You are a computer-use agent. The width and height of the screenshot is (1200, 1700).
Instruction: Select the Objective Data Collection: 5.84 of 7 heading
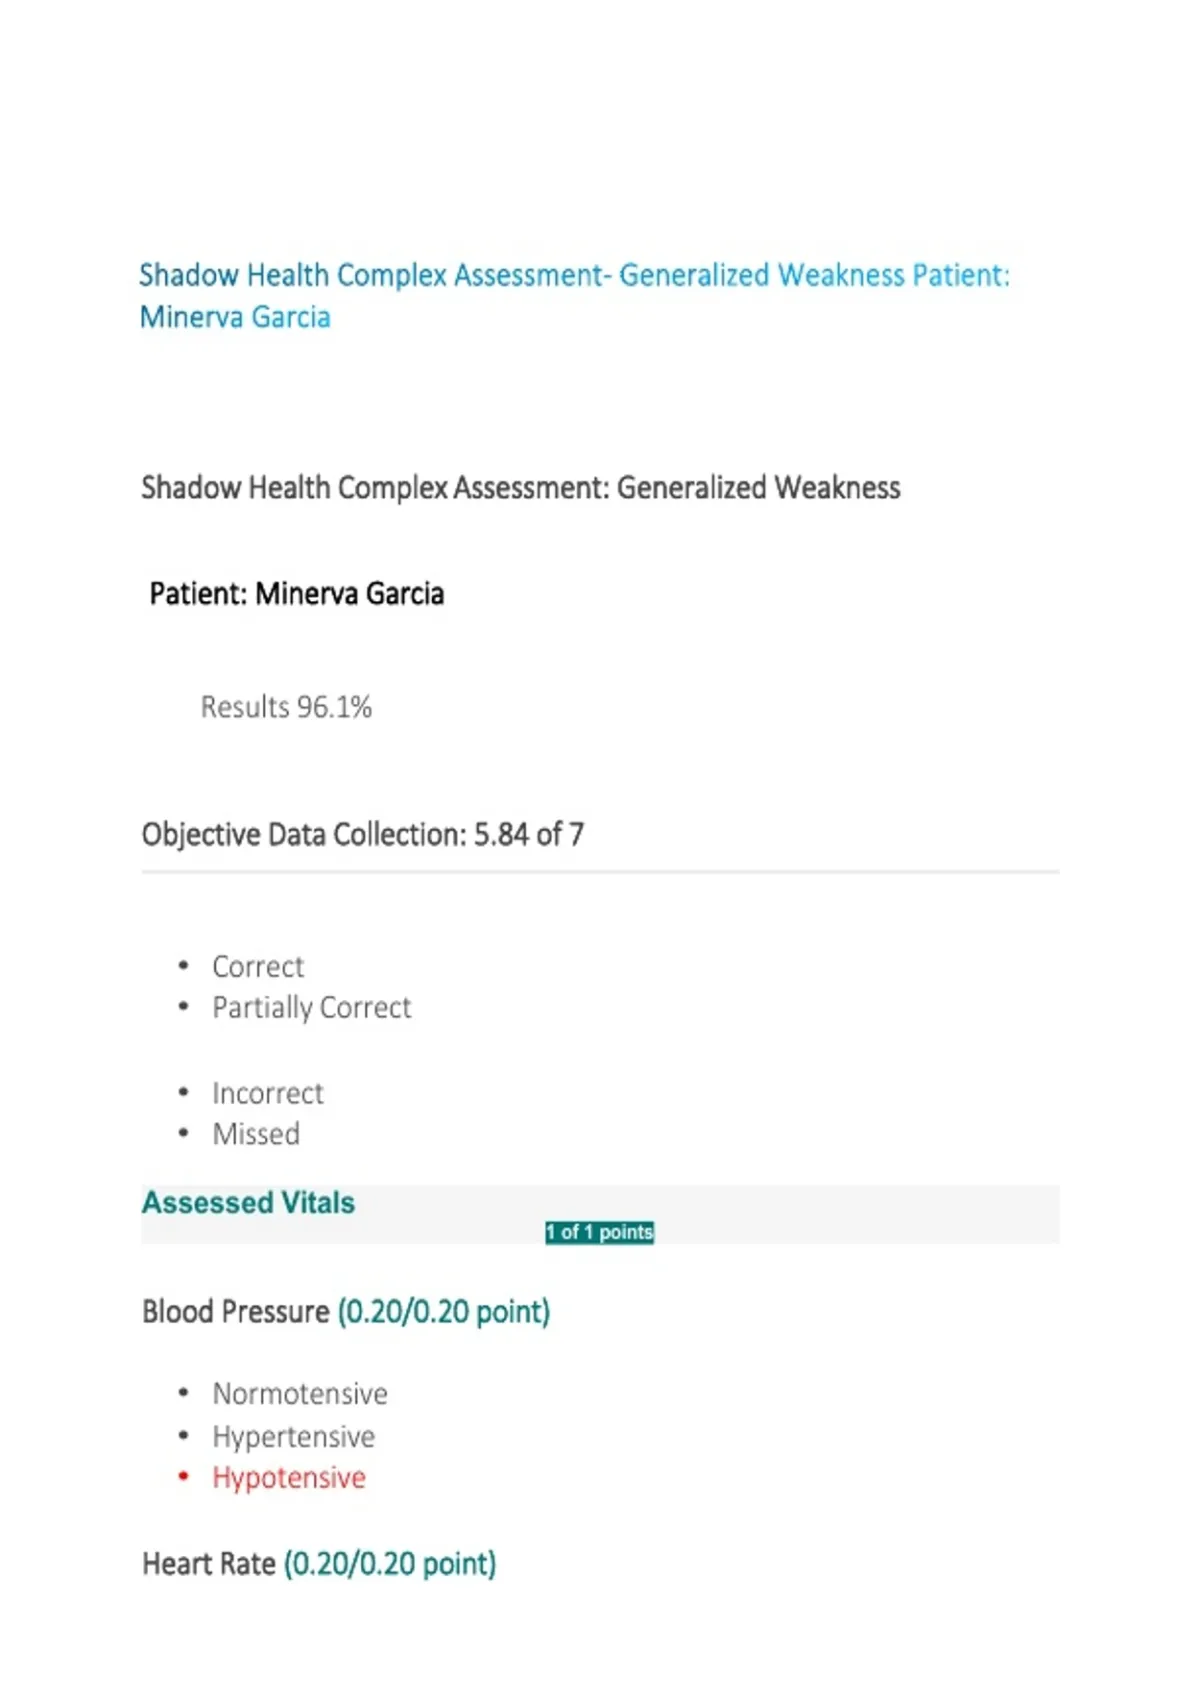pyautogui.click(x=363, y=835)
